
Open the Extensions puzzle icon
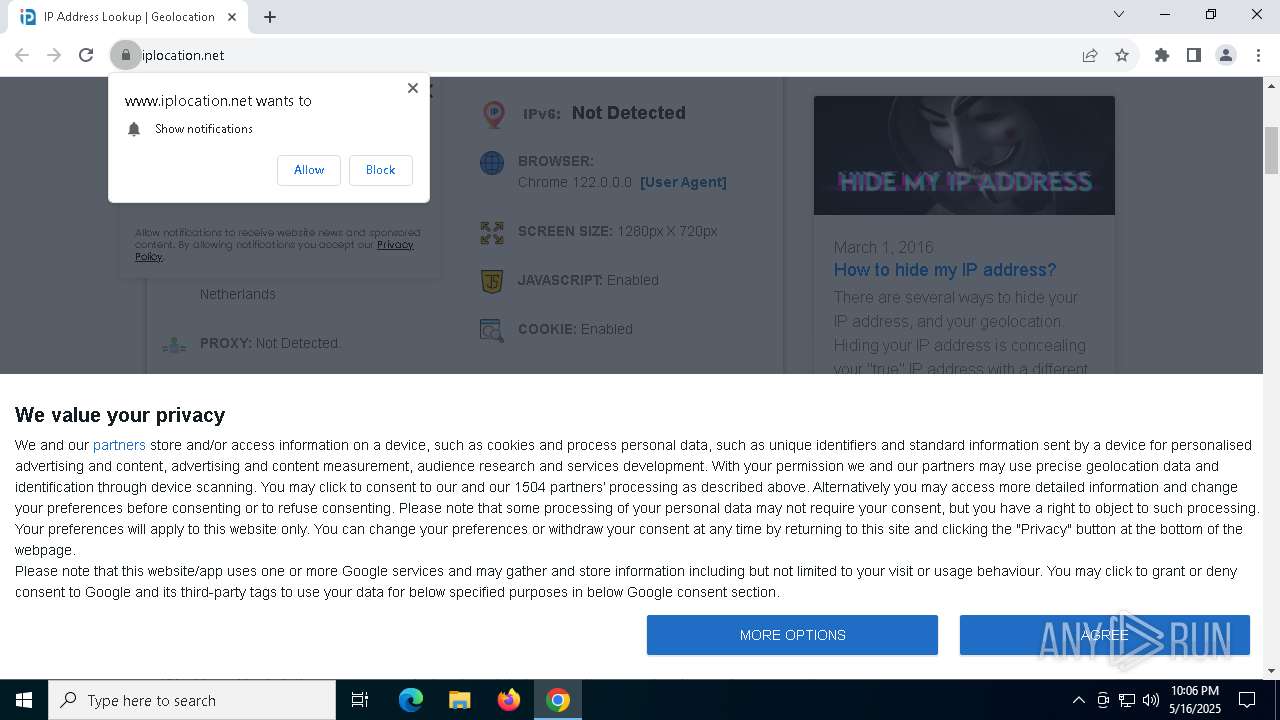pos(1162,55)
